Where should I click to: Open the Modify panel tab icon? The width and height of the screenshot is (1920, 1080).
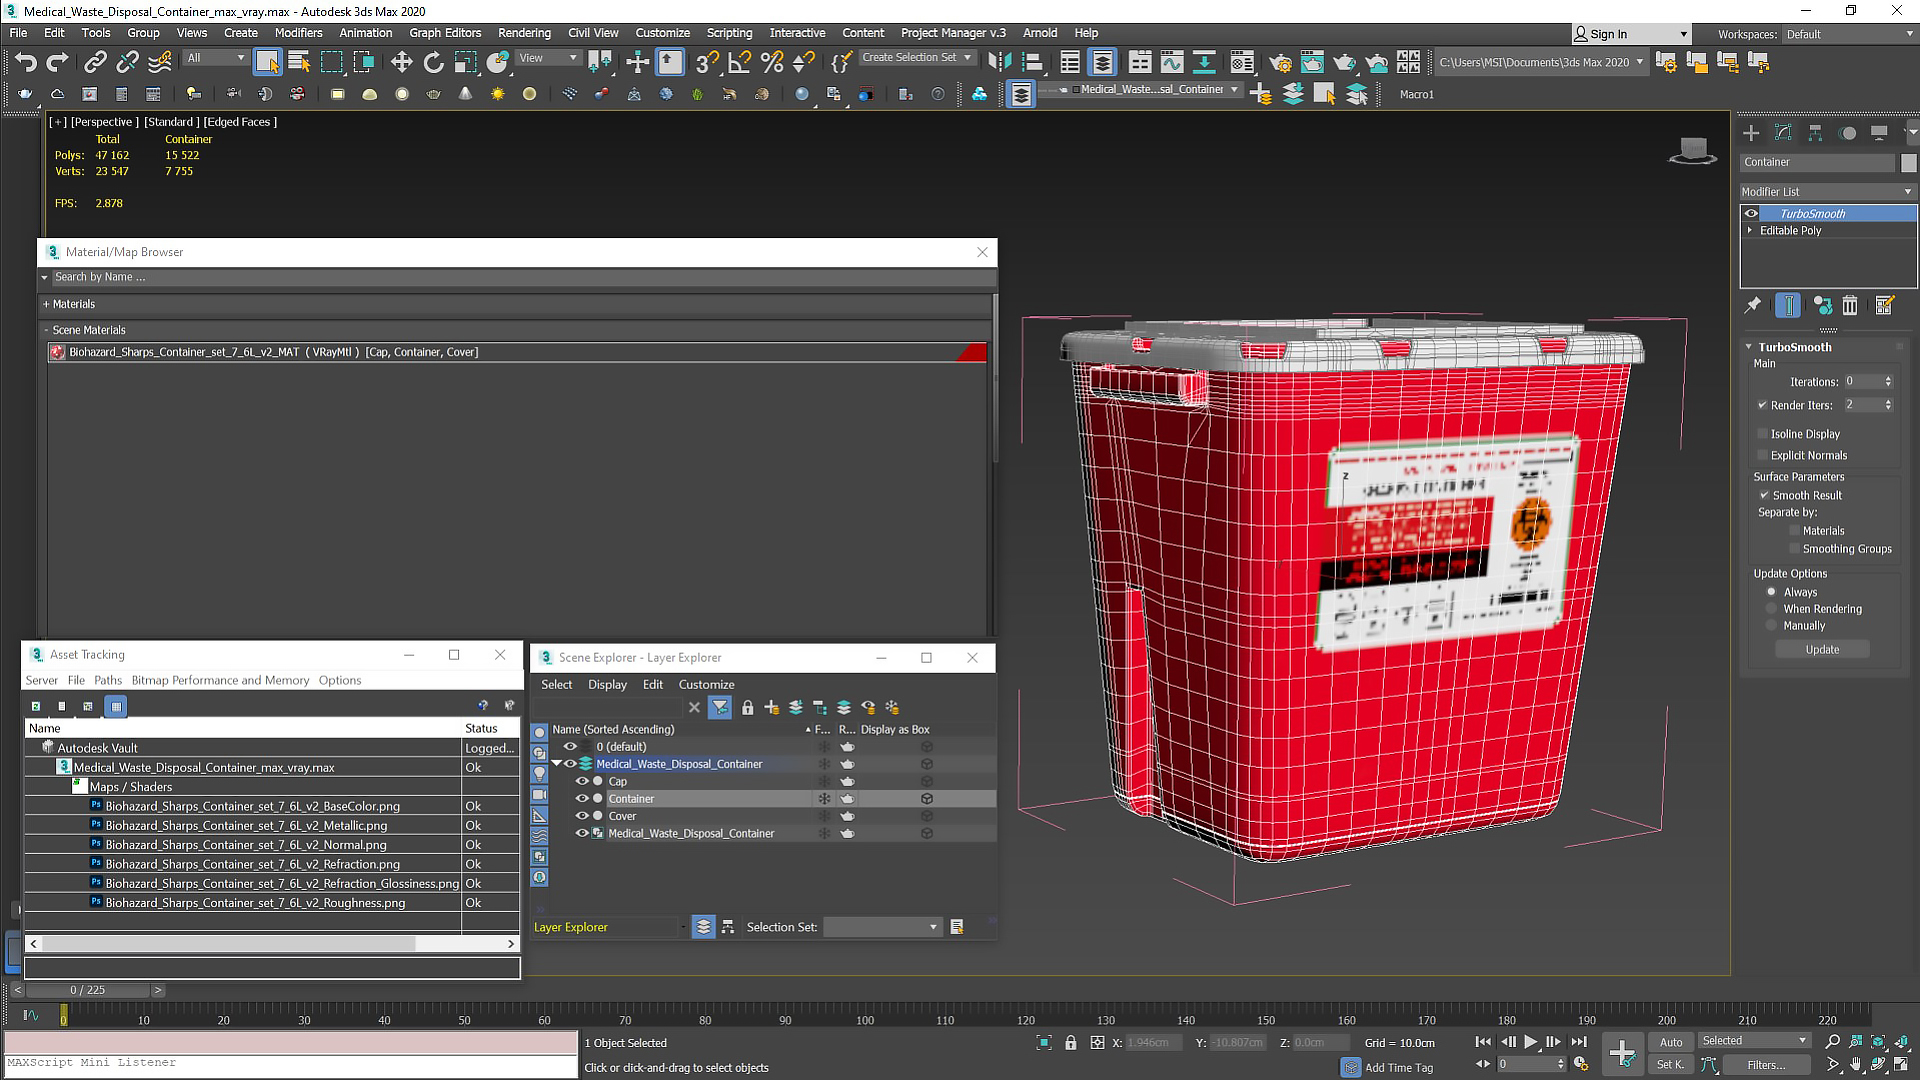pyautogui.click(x=1783, y=133)
